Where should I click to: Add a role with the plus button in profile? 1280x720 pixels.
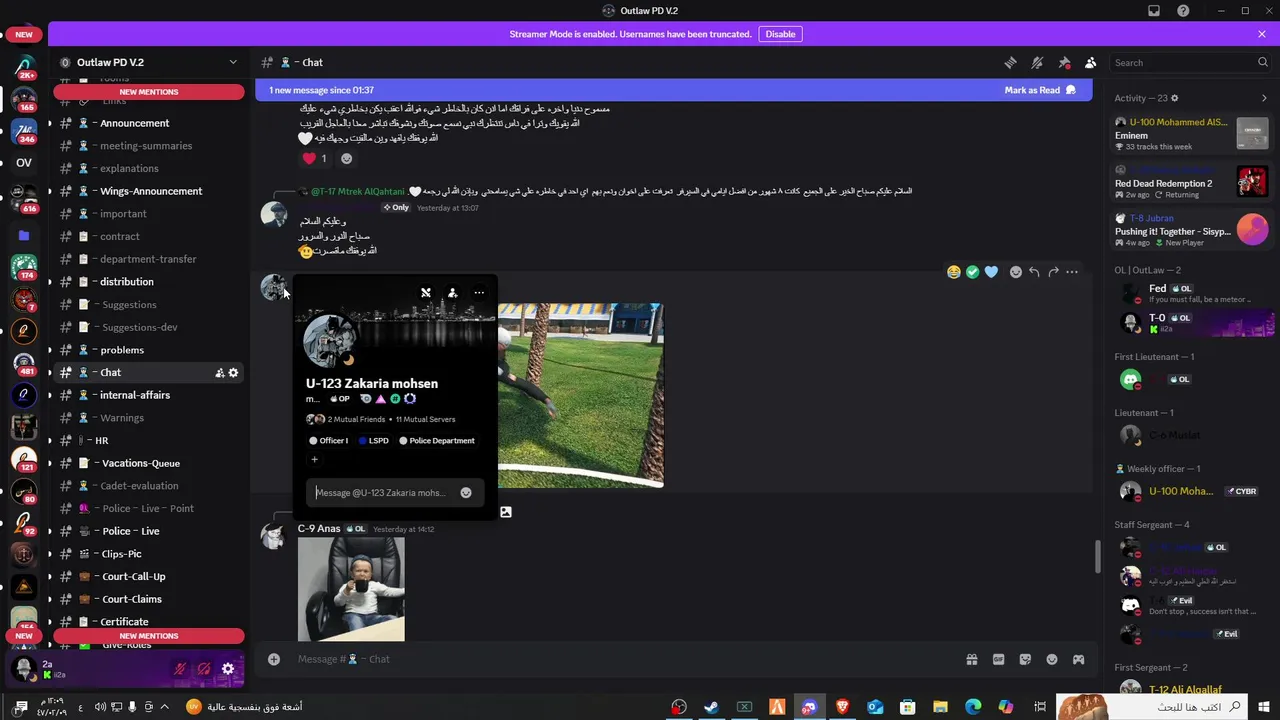coord(314,460)
